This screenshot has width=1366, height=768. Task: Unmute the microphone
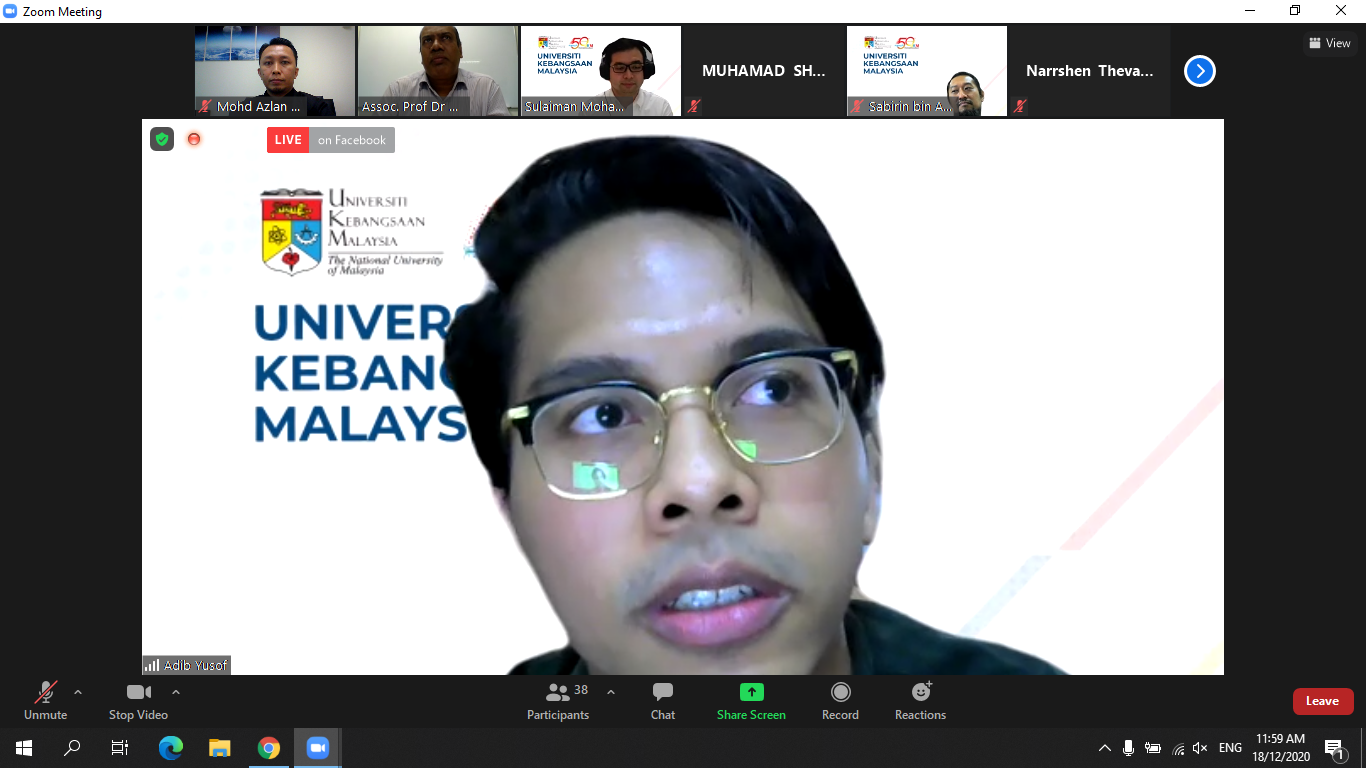tap(45, 701)
